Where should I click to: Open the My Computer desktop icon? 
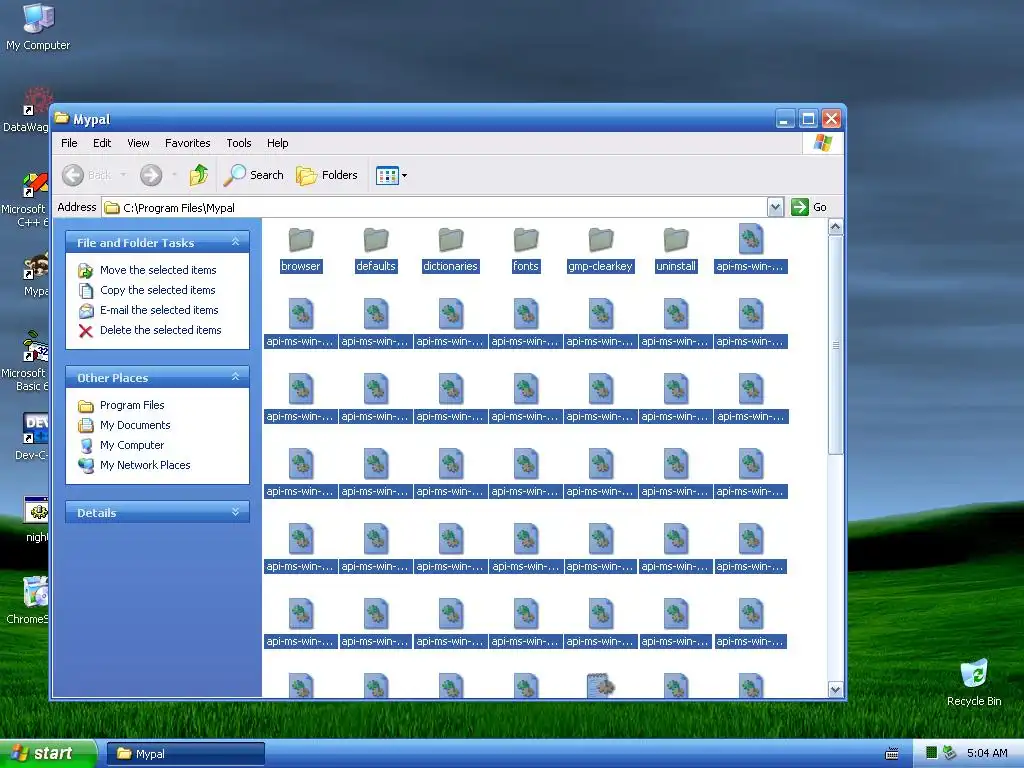pos(38,26)
